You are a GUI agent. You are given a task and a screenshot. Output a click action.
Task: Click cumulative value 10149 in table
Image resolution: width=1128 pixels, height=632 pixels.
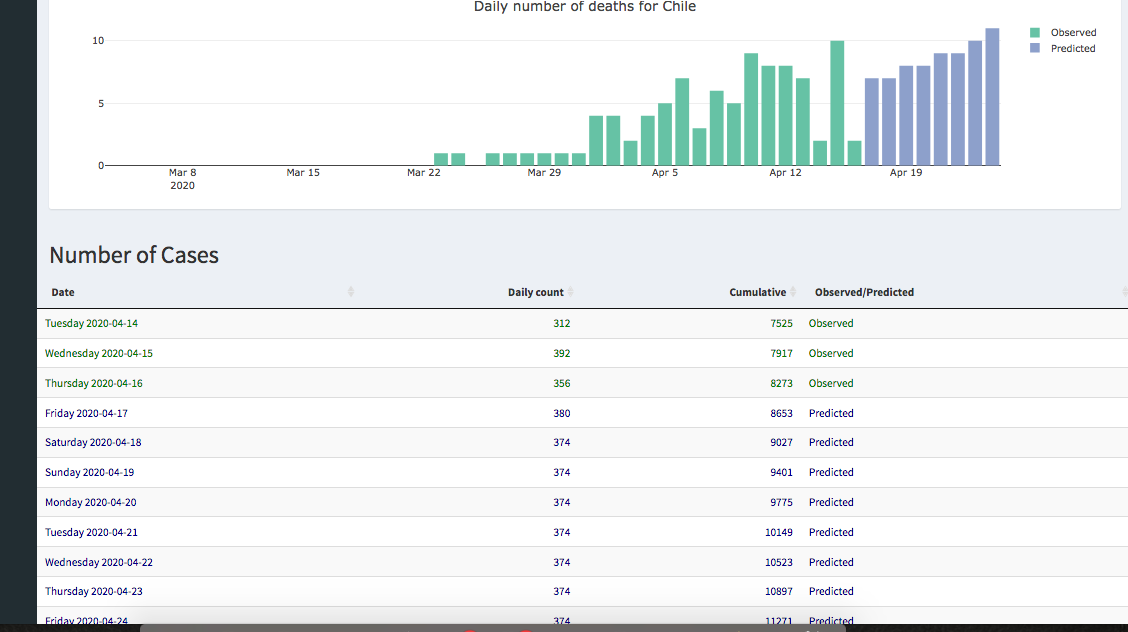[x=778, y=532]
